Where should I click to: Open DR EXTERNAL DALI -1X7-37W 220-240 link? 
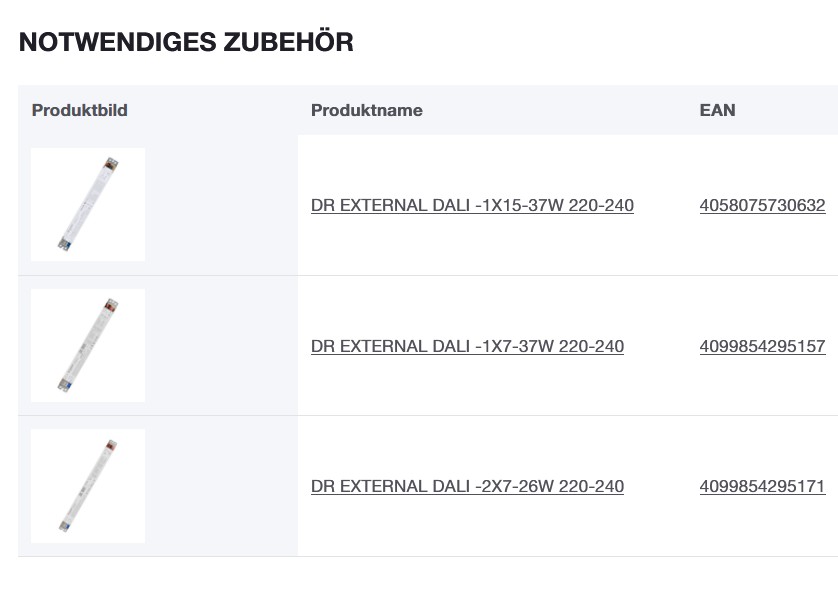click(x=467, y=346)
